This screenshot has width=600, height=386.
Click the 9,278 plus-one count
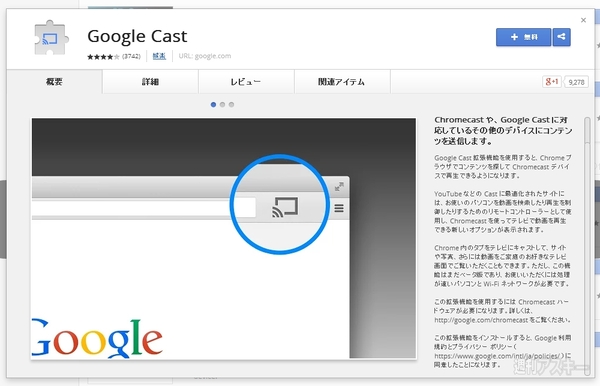coord(576,82)
